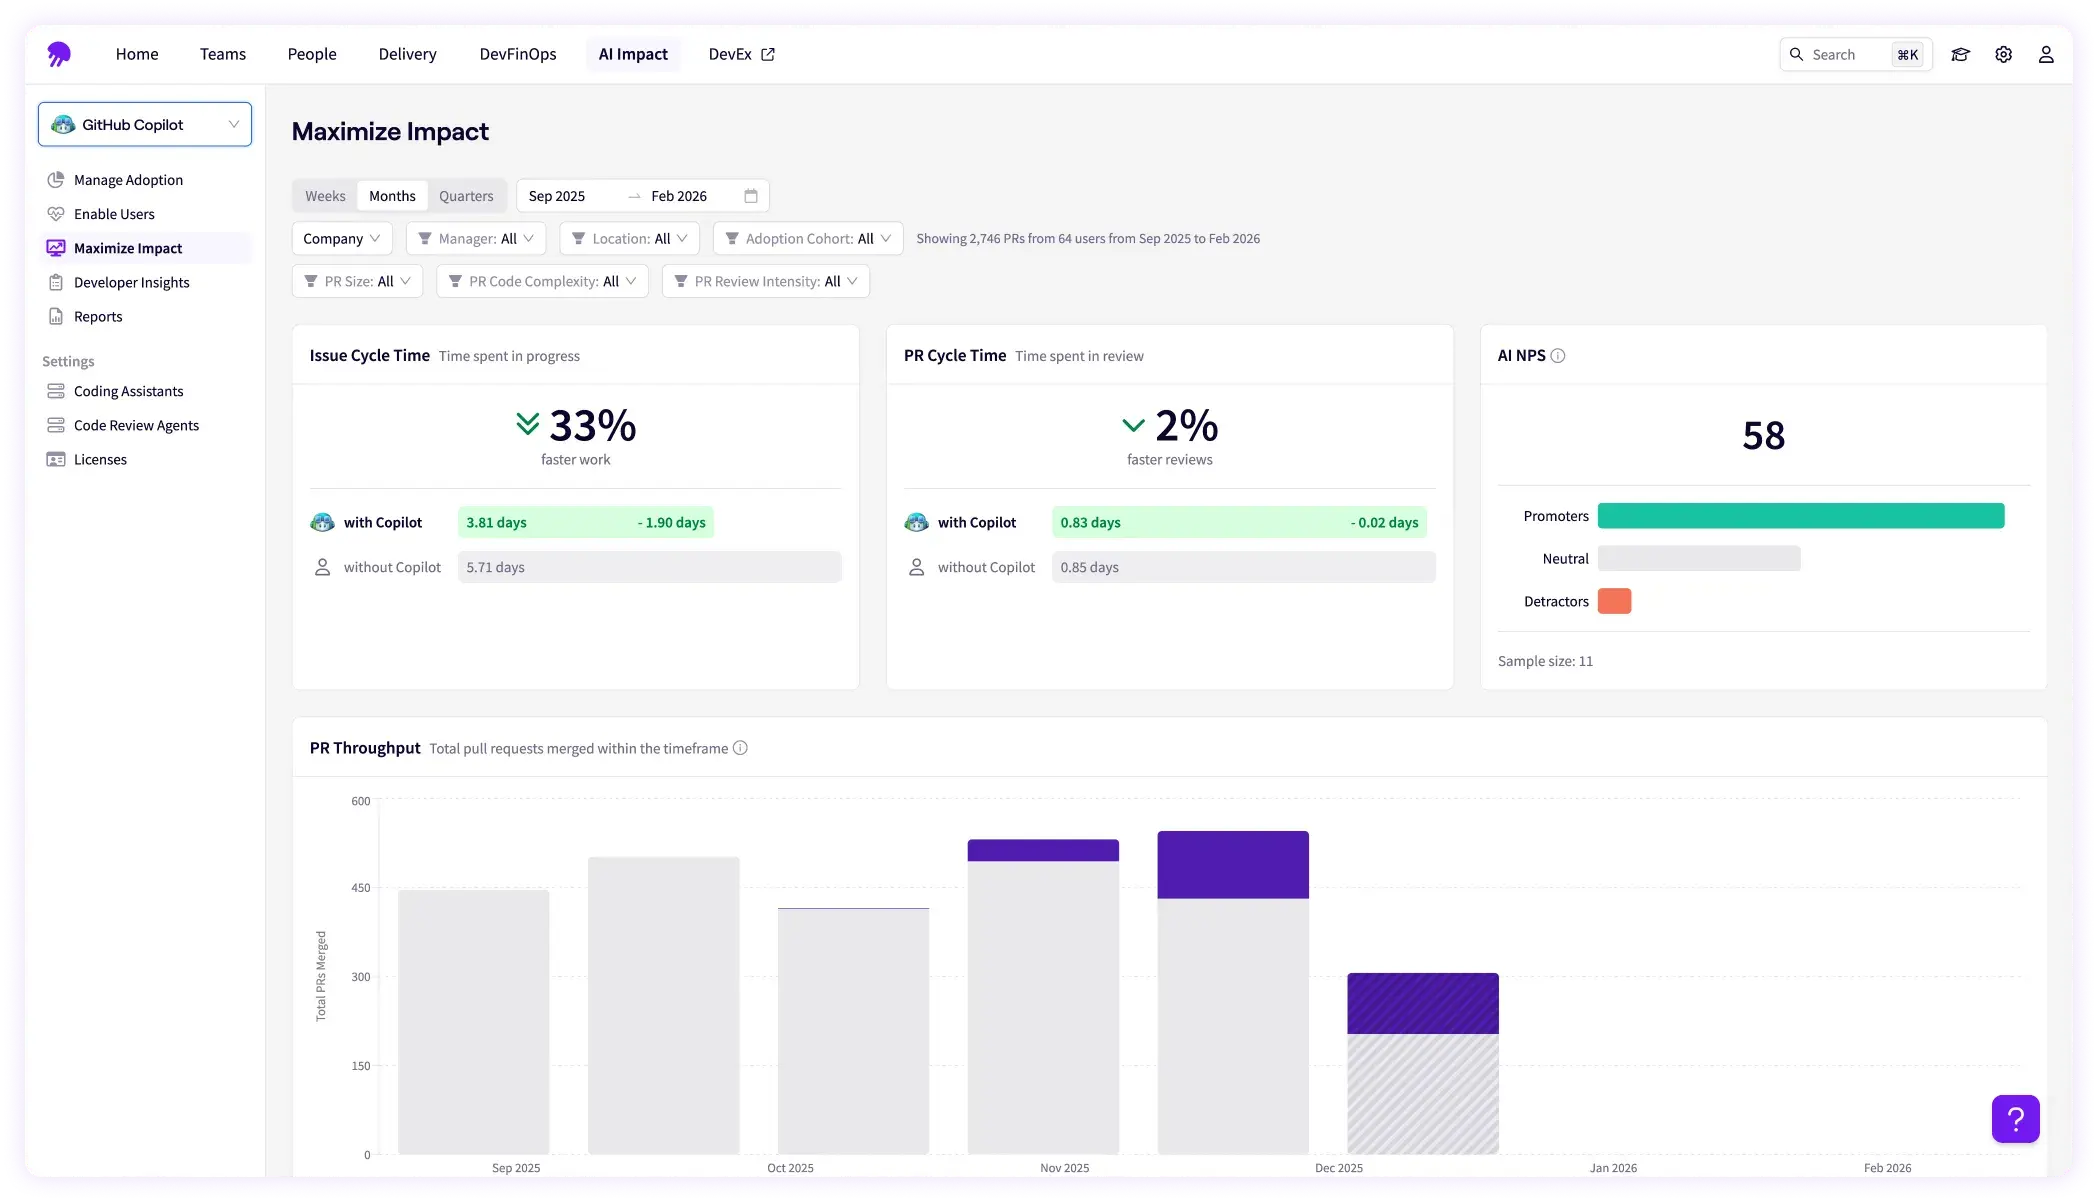Open the purple help question button
Screen dimensions: 2098x1202
tap(2015, 1118)
